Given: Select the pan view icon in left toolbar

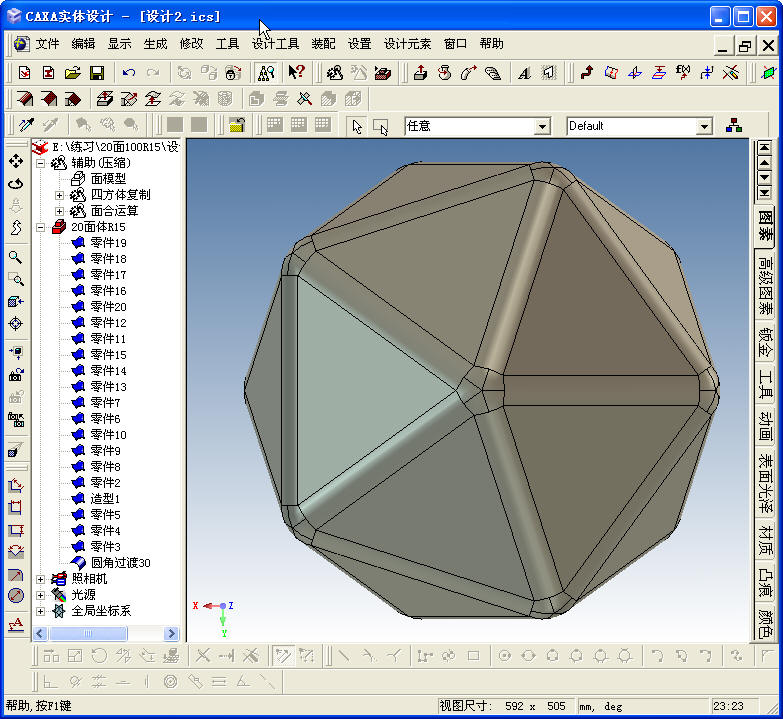Looking at the screenshot, I should (x=15, y=161).
